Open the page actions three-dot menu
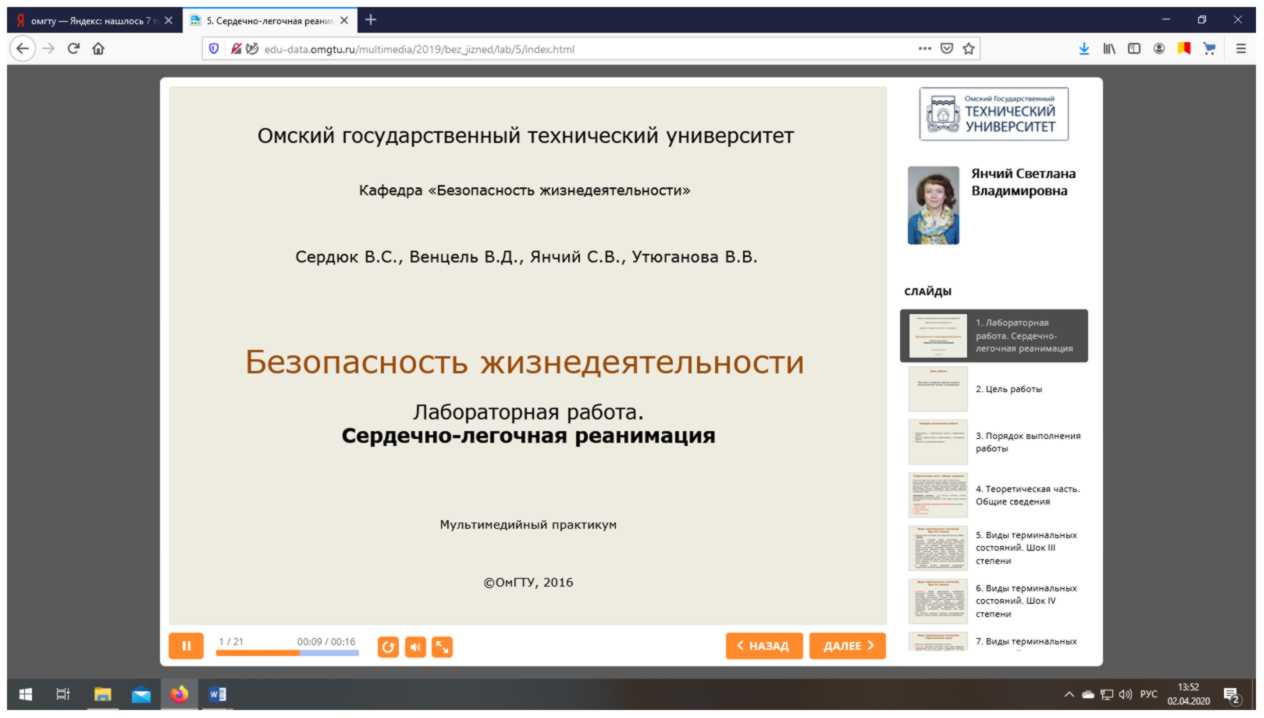Screen dimensions: 1264x718 tap(924, 48)
